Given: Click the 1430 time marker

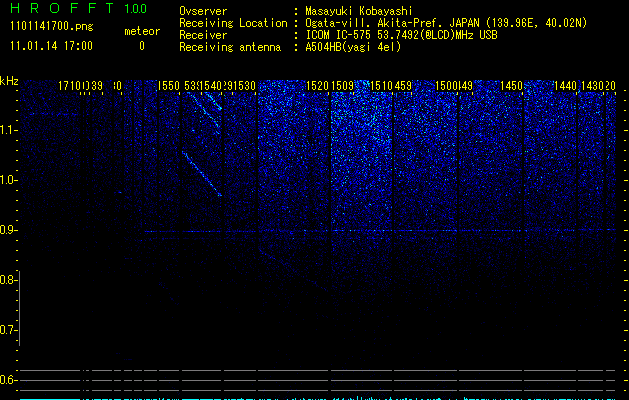Looking at the screenshot, I should pyautogui.click(x=592, y=85).
